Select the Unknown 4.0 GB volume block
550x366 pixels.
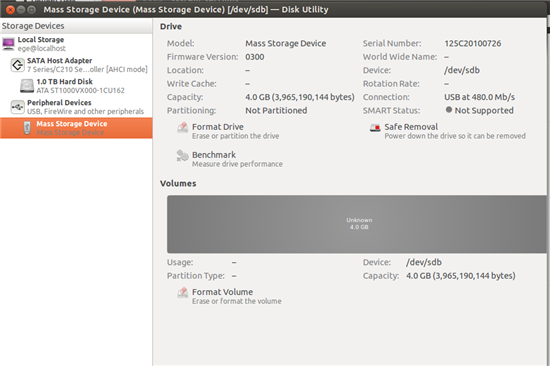(357, 224)
